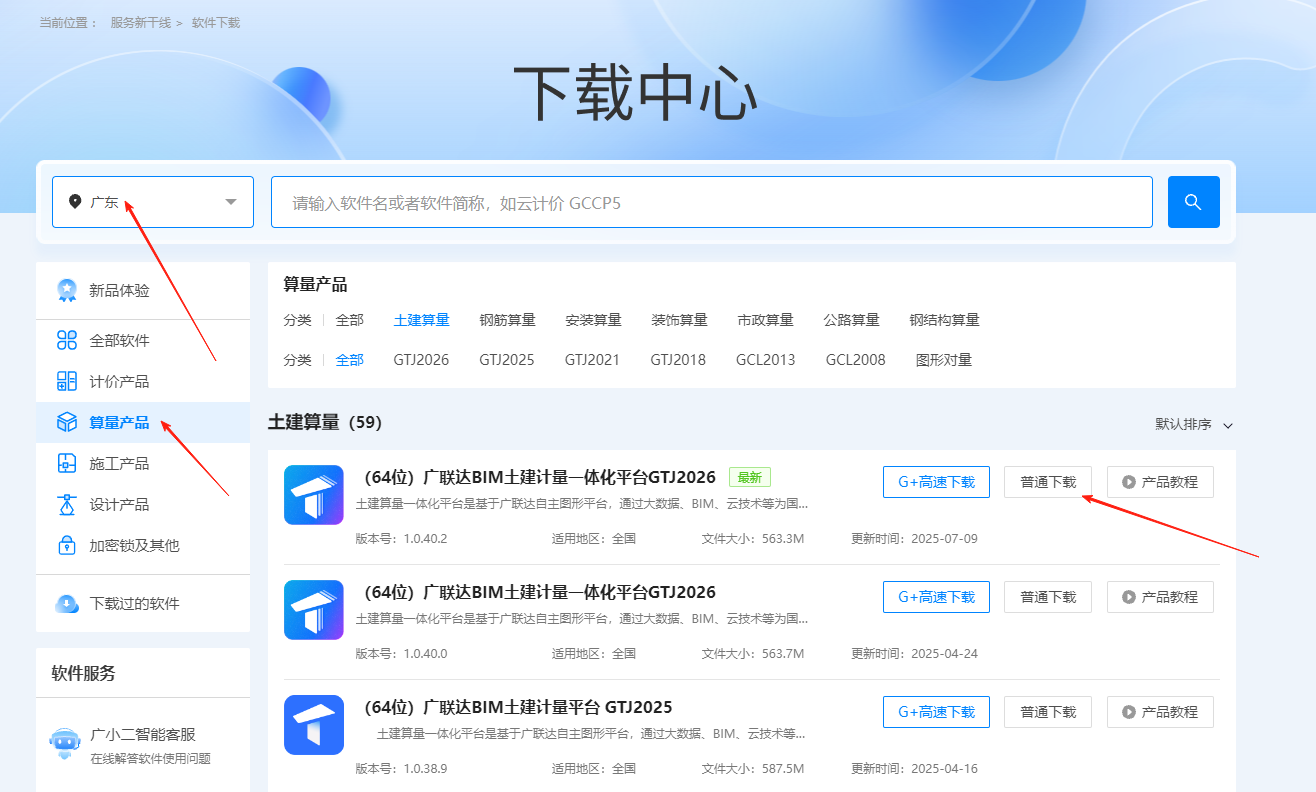
Task: Click the 广小二智能客服 robot icon
Action: [x=65, y=744]
